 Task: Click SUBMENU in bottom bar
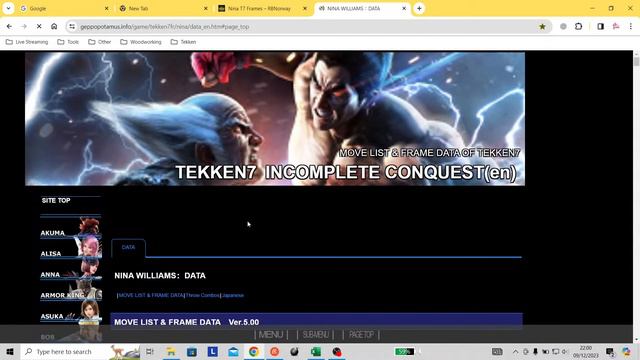[316, 335]
